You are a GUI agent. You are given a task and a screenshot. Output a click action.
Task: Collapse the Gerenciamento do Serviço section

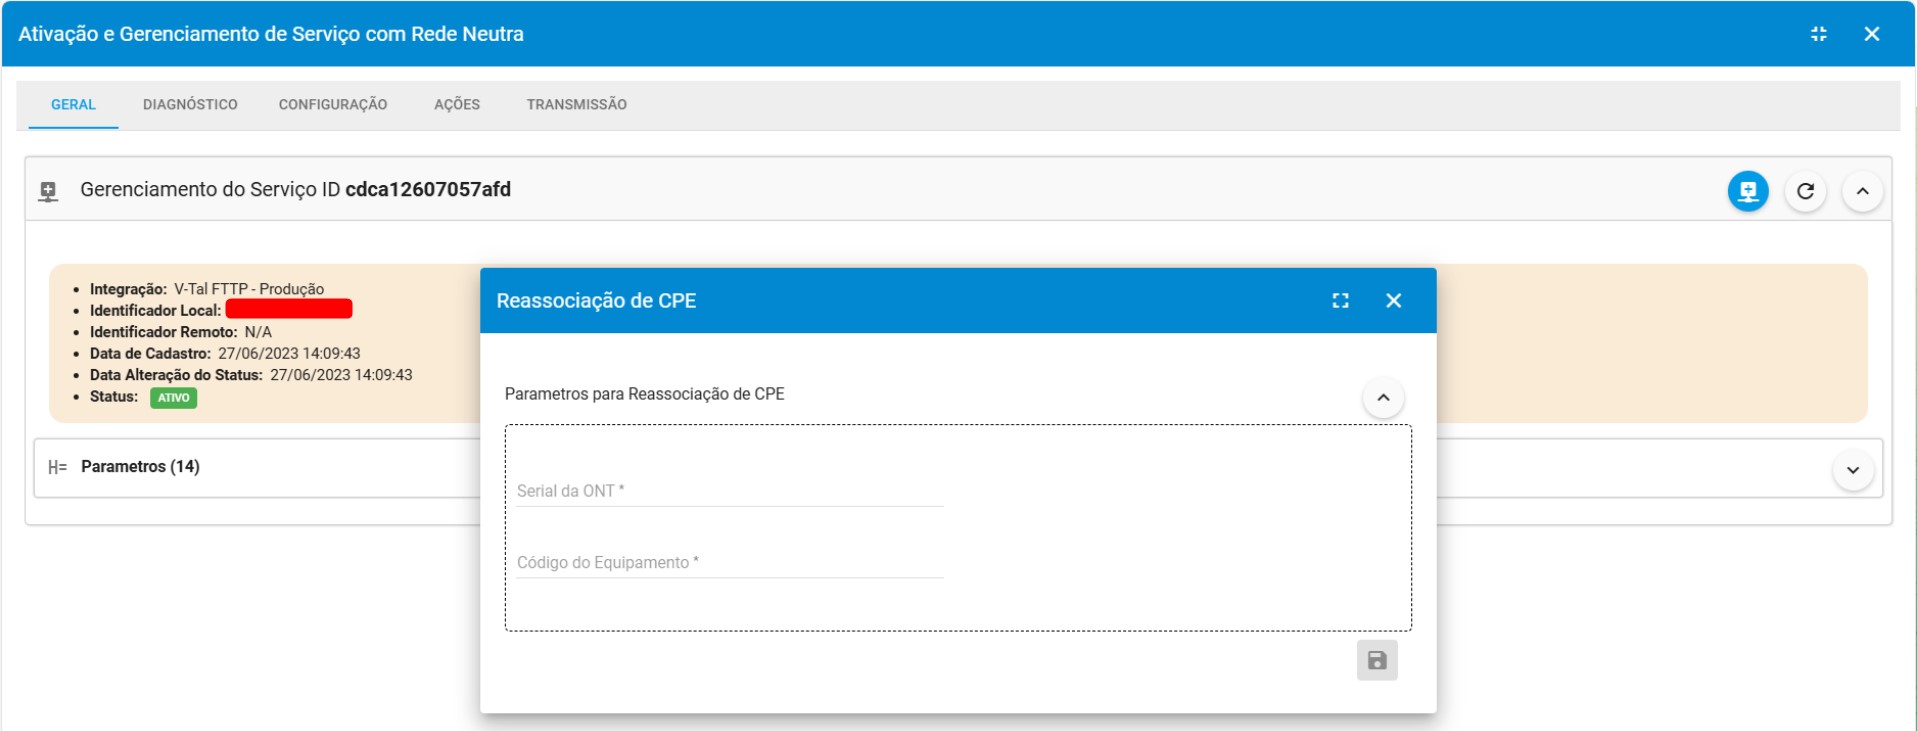[1862, 191]
